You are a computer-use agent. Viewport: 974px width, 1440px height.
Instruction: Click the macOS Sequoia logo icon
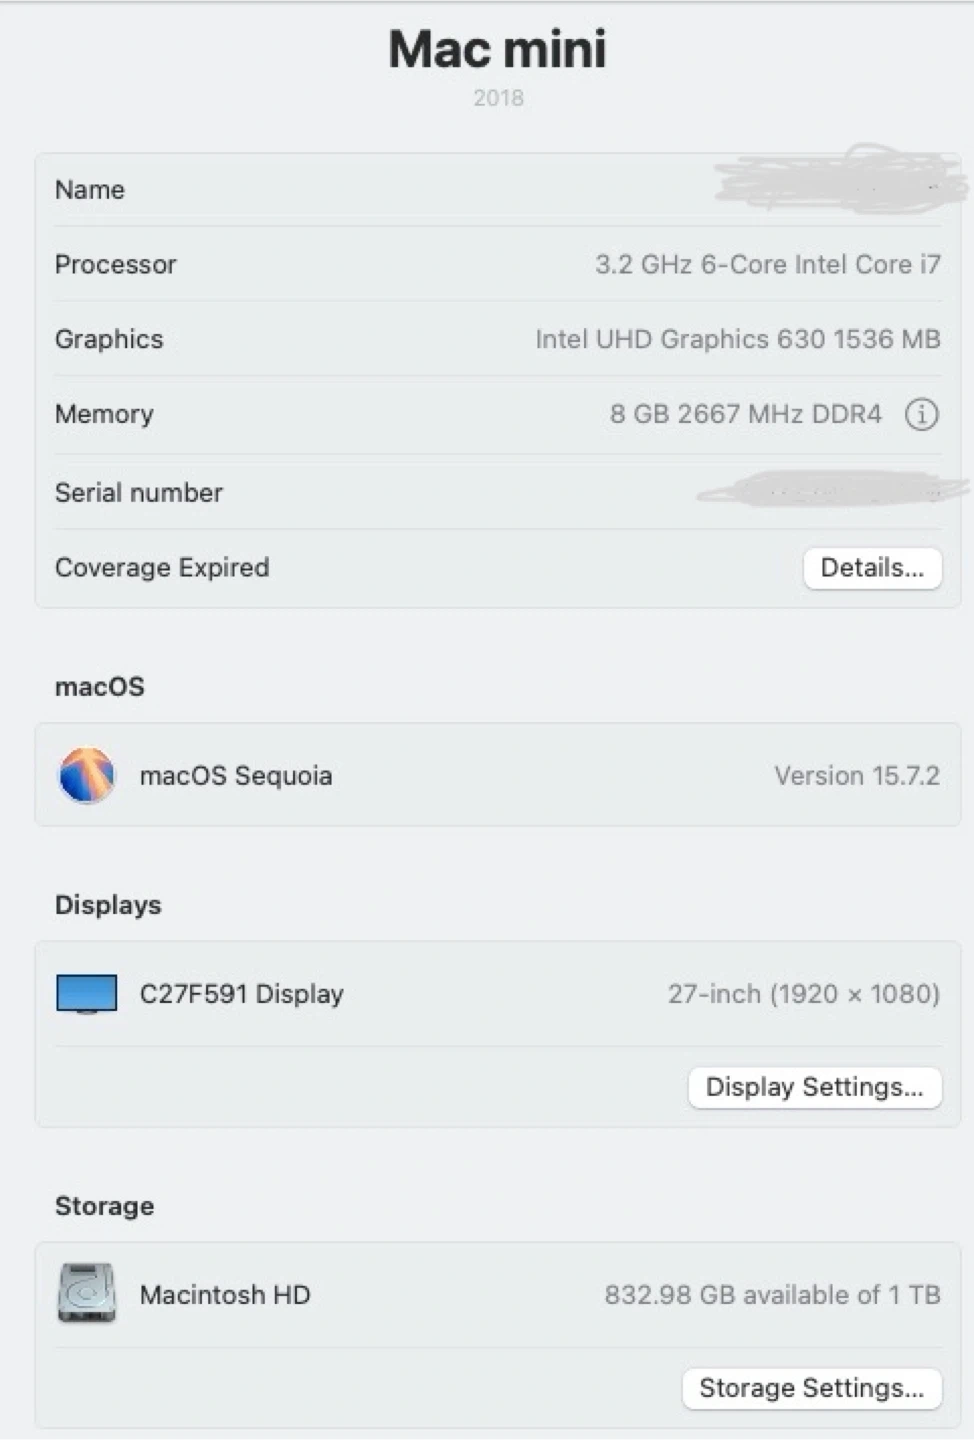pyautogui.click(x=87, y=775)
